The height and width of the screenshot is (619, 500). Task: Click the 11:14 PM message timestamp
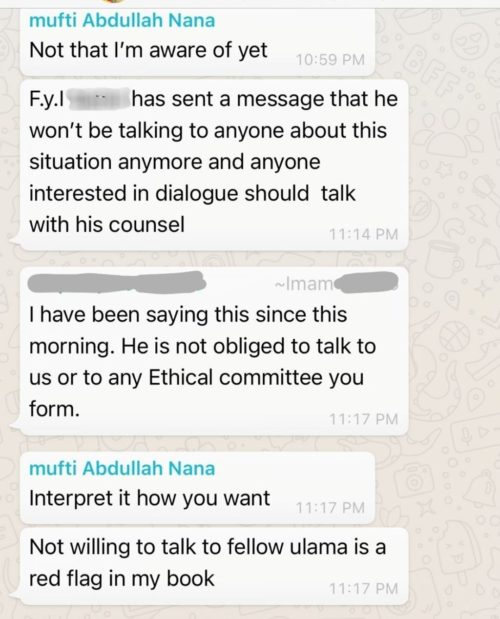(x=363, y=234)
